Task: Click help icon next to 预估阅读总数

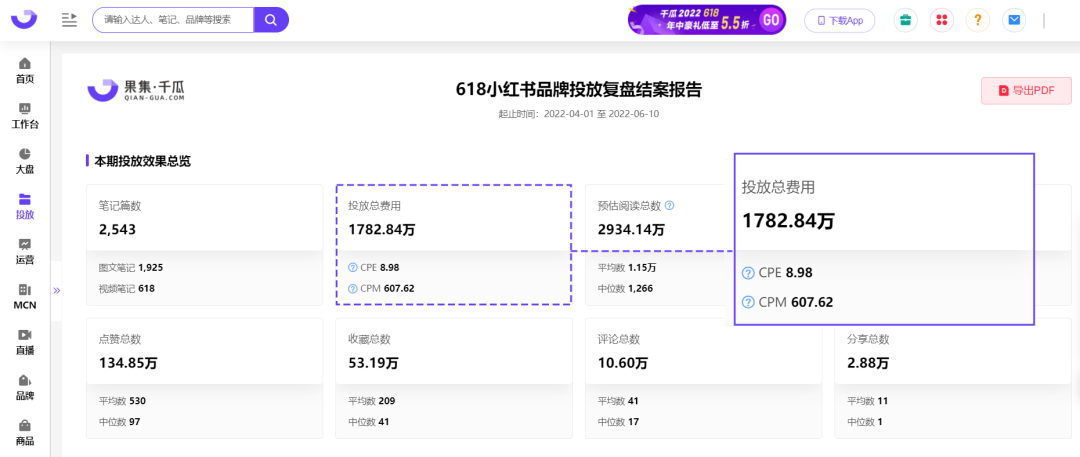Action: [670, 206]
